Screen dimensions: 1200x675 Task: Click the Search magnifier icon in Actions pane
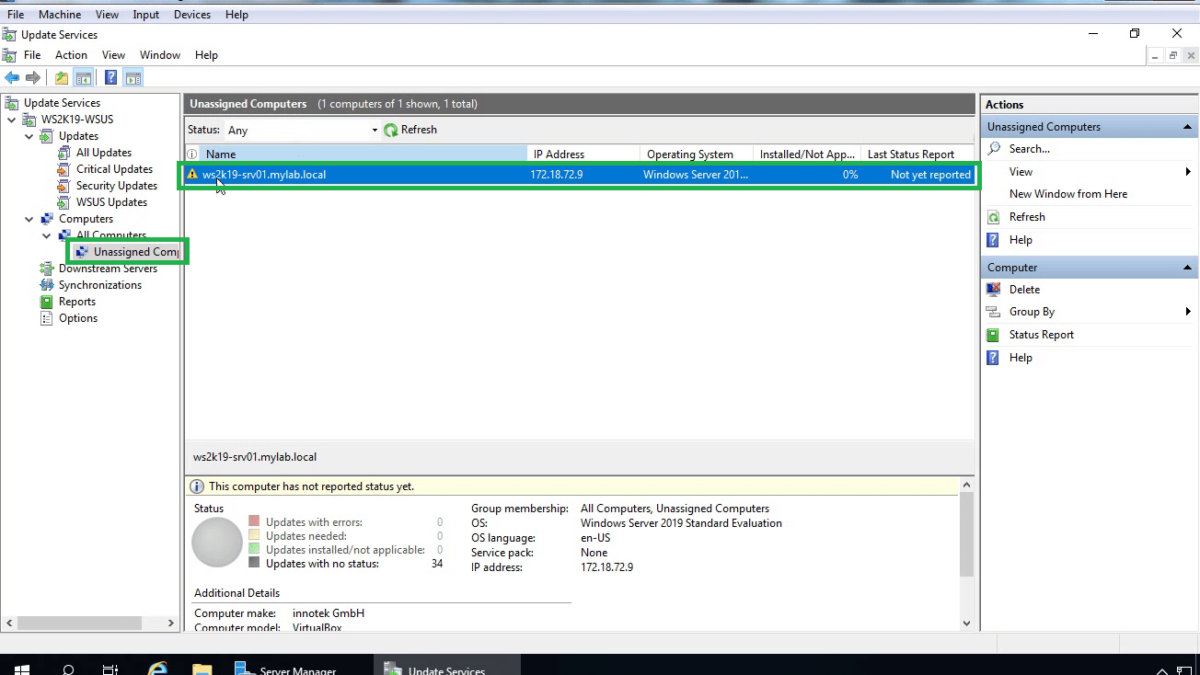tap(994, 149)
